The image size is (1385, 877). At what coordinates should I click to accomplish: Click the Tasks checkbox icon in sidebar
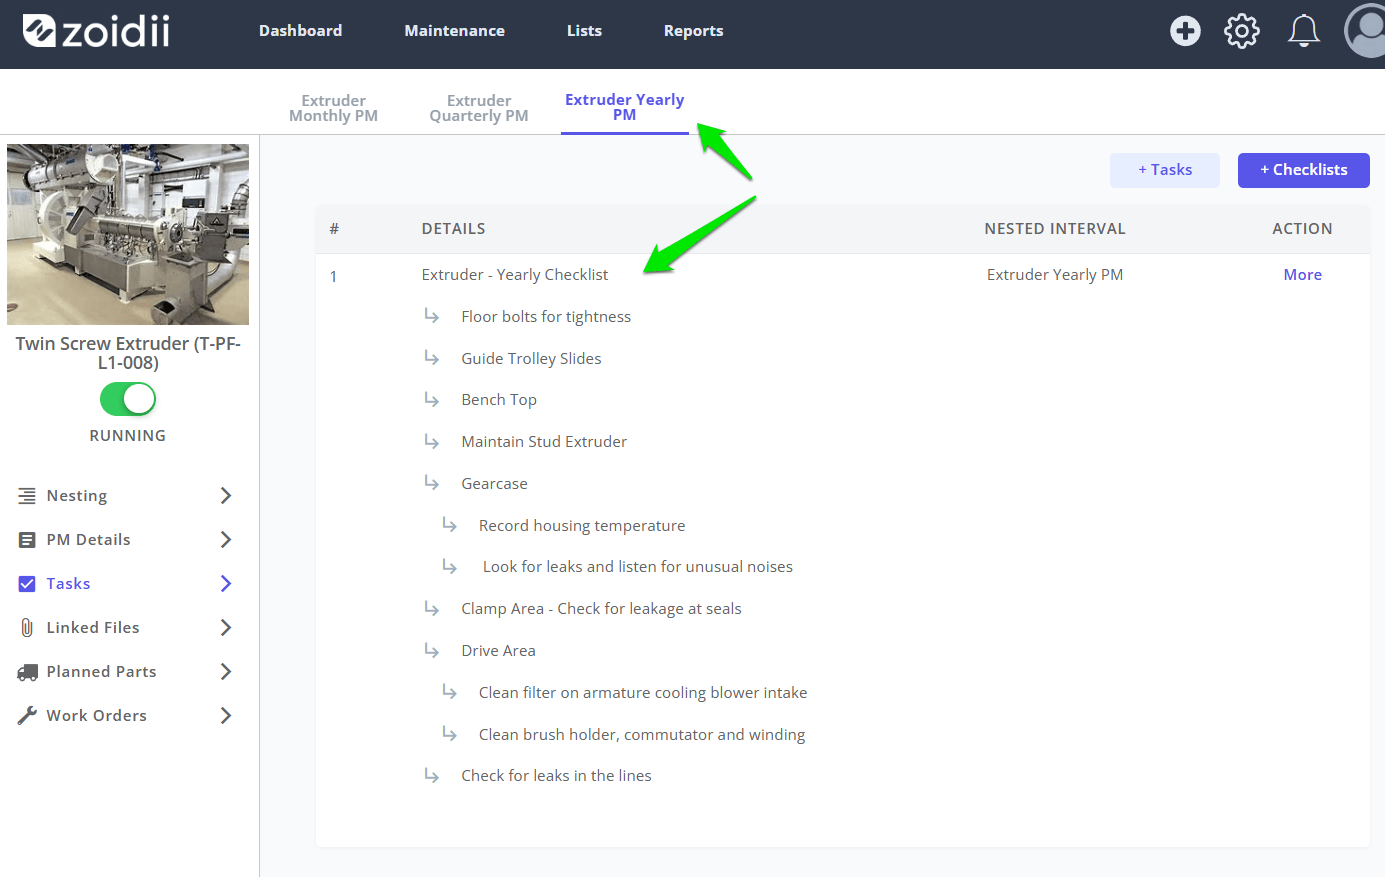pos(27,584)
